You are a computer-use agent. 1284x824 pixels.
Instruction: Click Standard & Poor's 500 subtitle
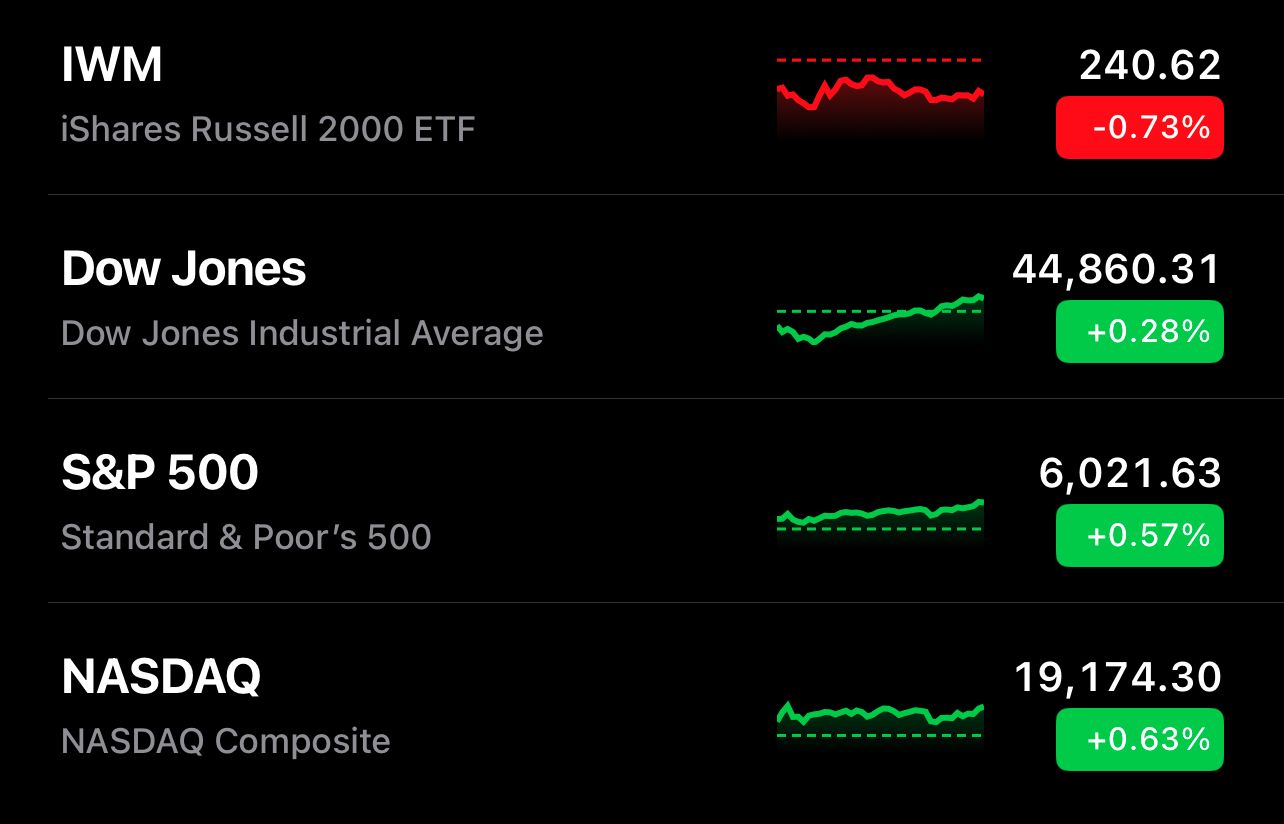pyautogui.click(x=246, y=537)
